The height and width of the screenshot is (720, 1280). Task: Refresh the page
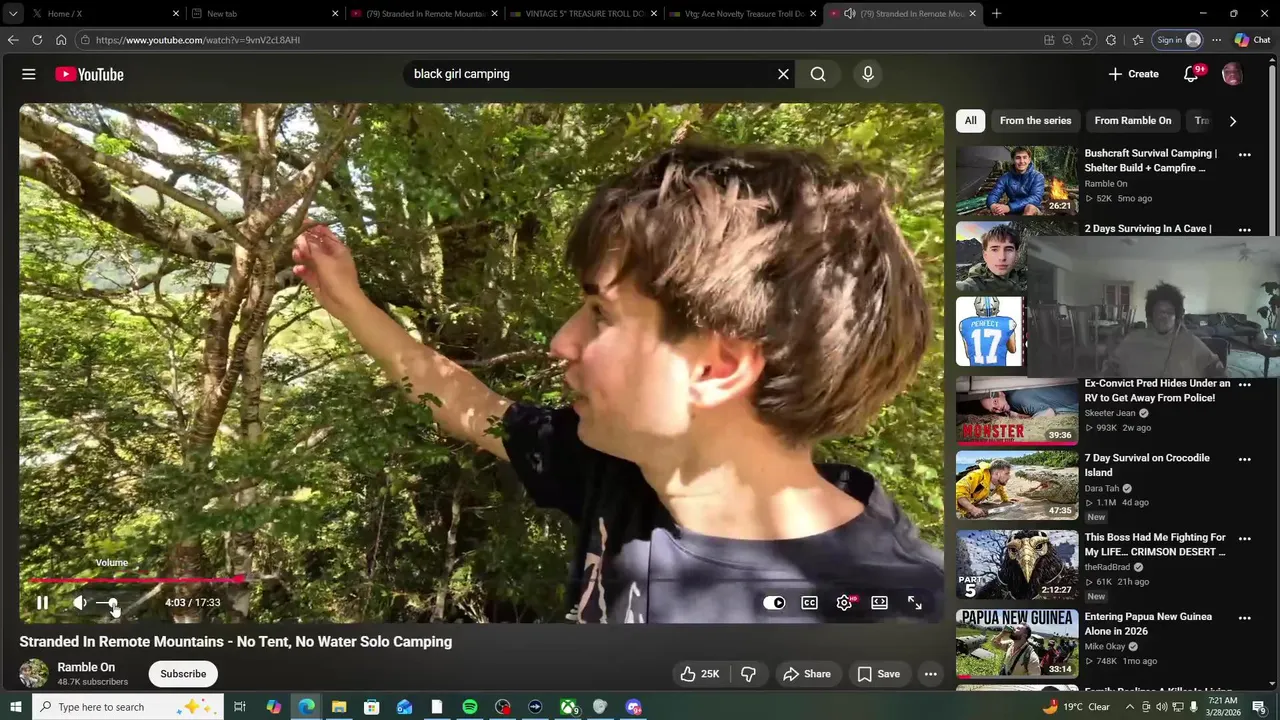click(37, 40)
